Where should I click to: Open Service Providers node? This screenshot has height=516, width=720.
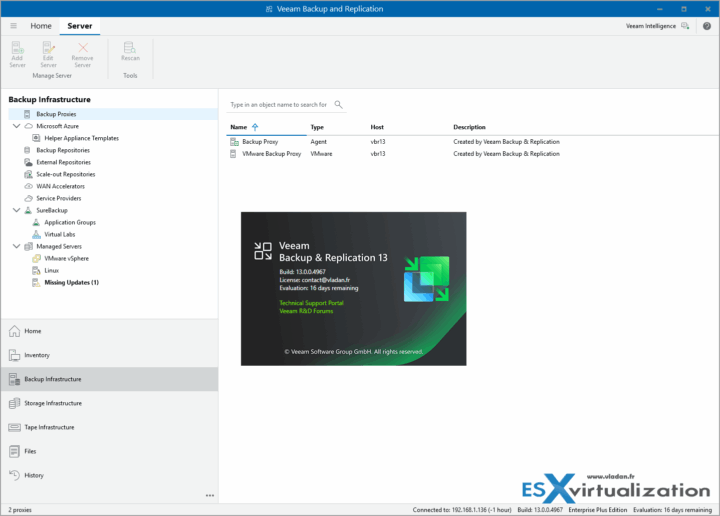tap(59, 198)
